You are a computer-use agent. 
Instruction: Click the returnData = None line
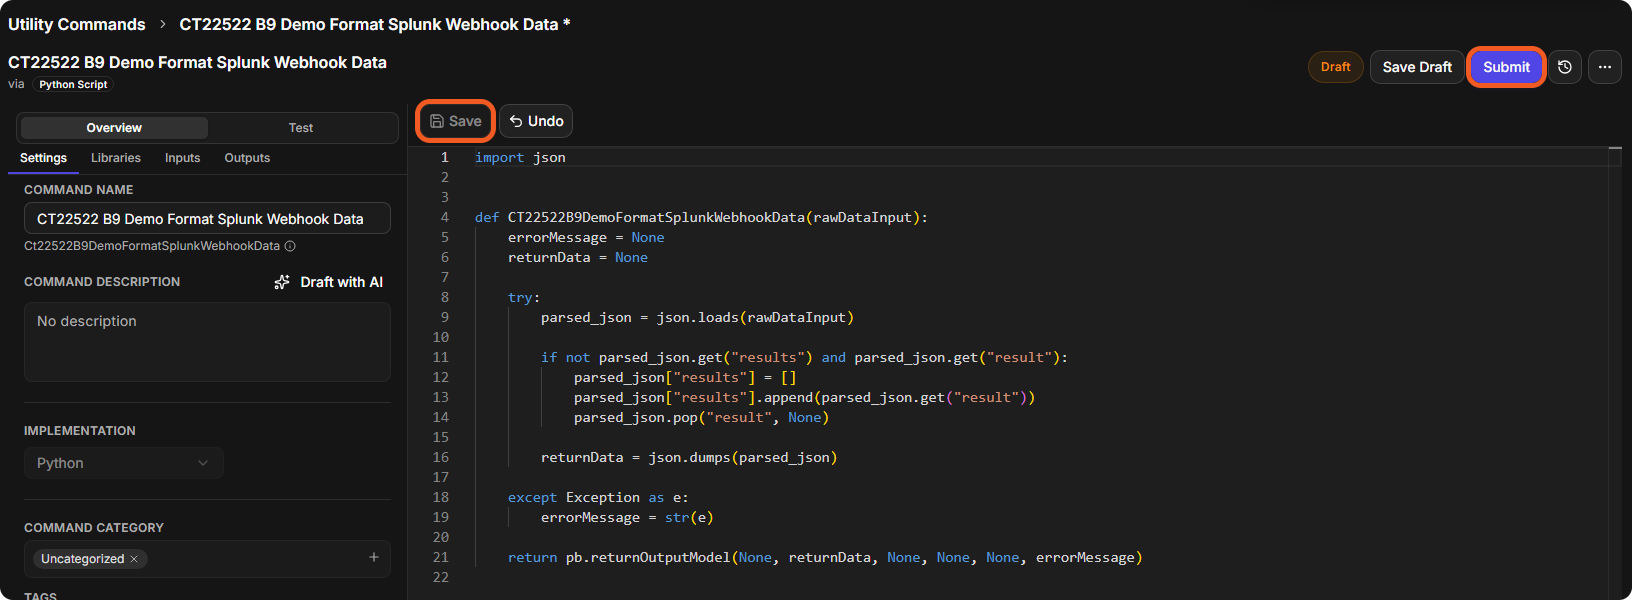coord(578,257)
